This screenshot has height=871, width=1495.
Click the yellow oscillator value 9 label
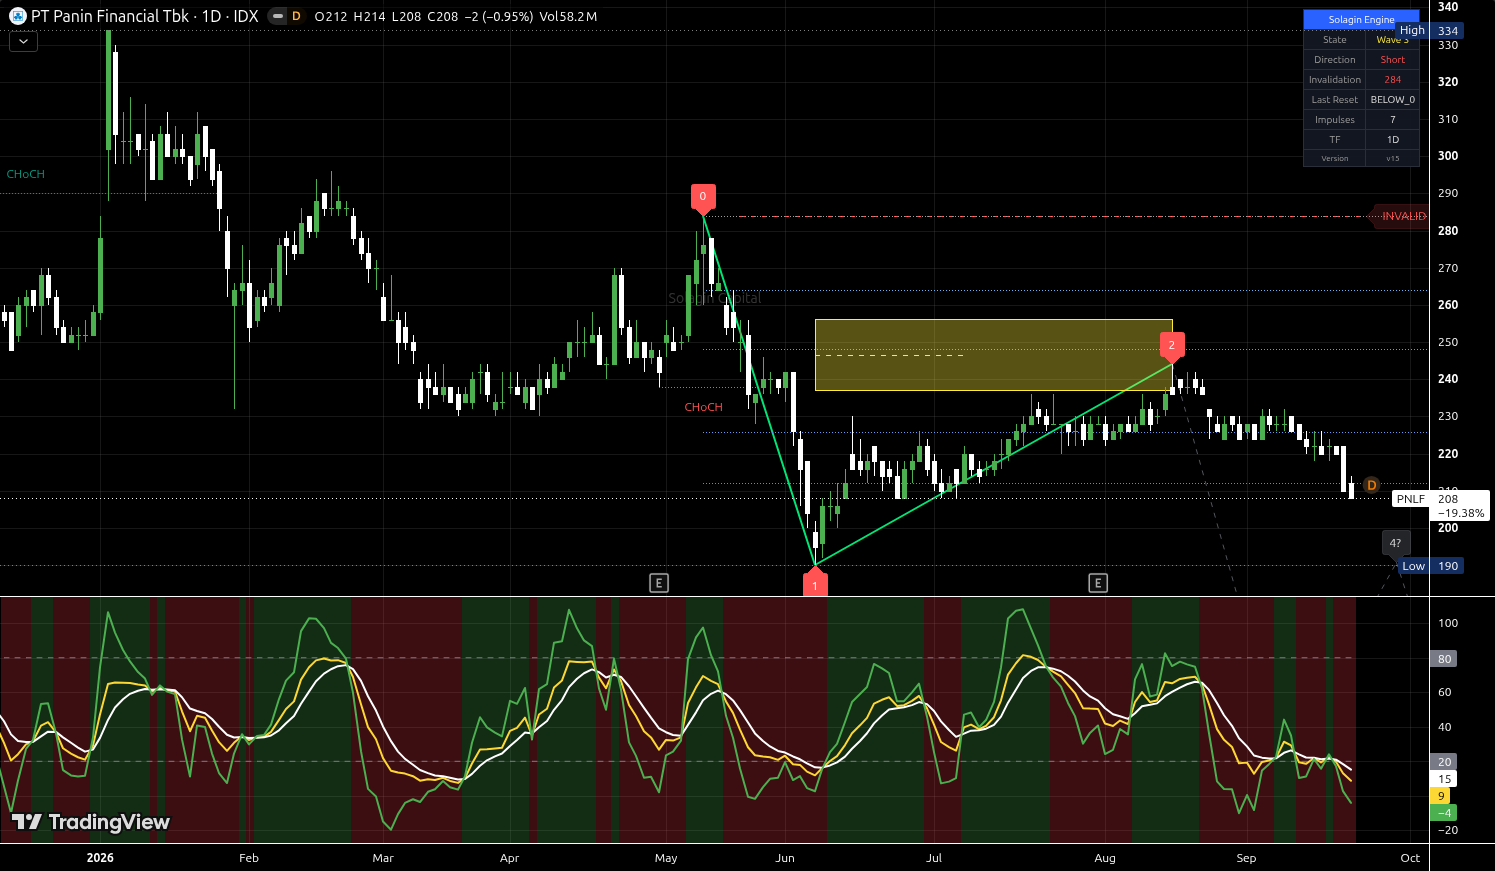click(1440, 796)
